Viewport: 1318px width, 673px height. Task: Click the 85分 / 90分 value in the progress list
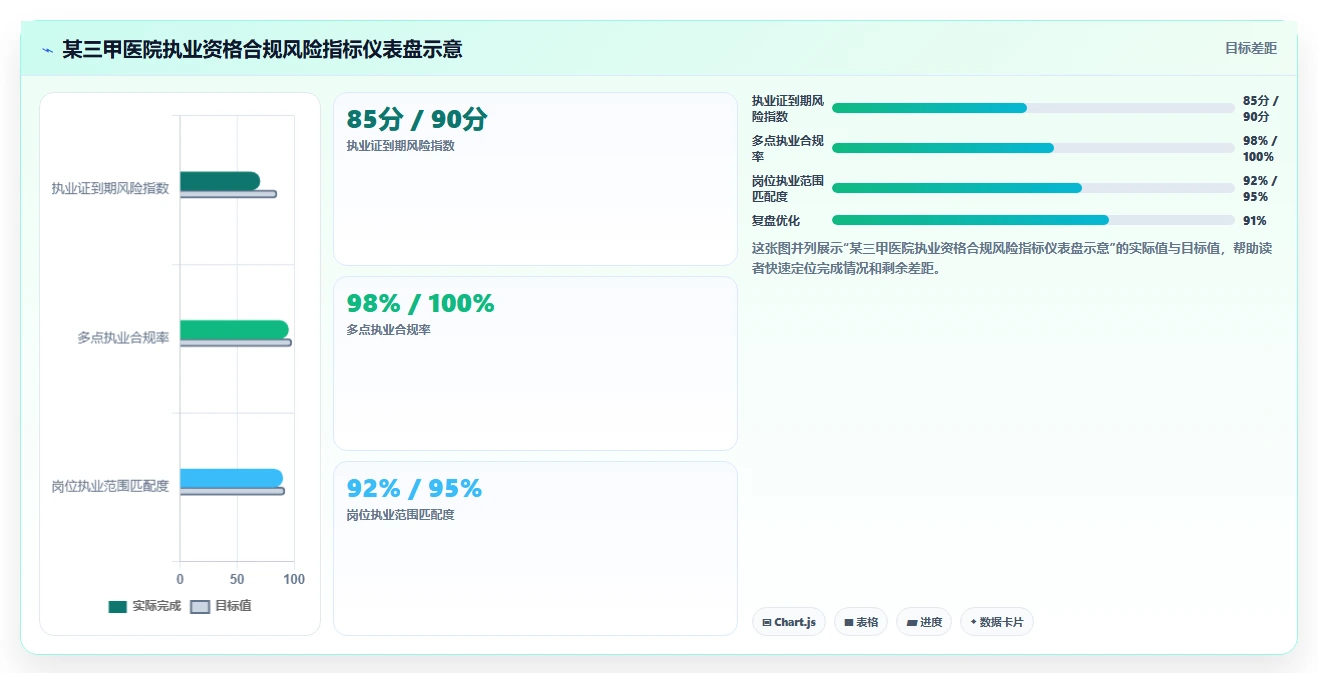click(x=1260, y=109)
